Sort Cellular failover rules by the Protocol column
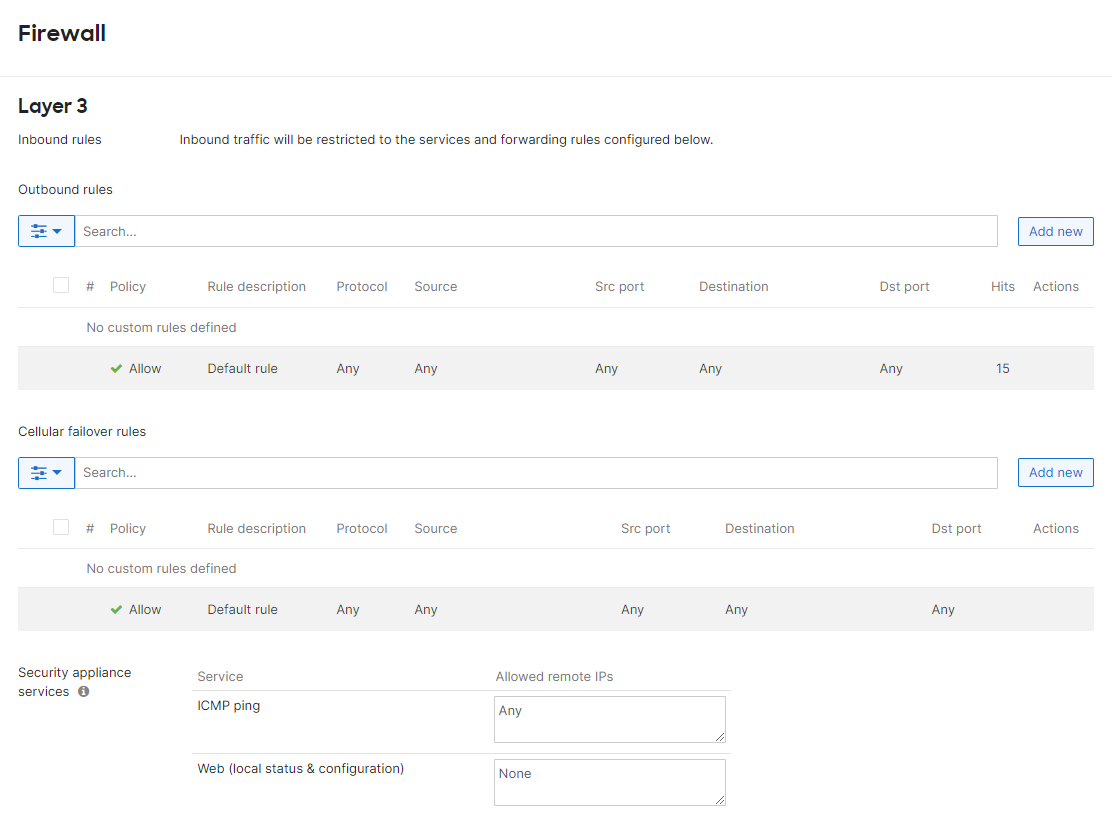1112x840 pixels. [362, 528]
